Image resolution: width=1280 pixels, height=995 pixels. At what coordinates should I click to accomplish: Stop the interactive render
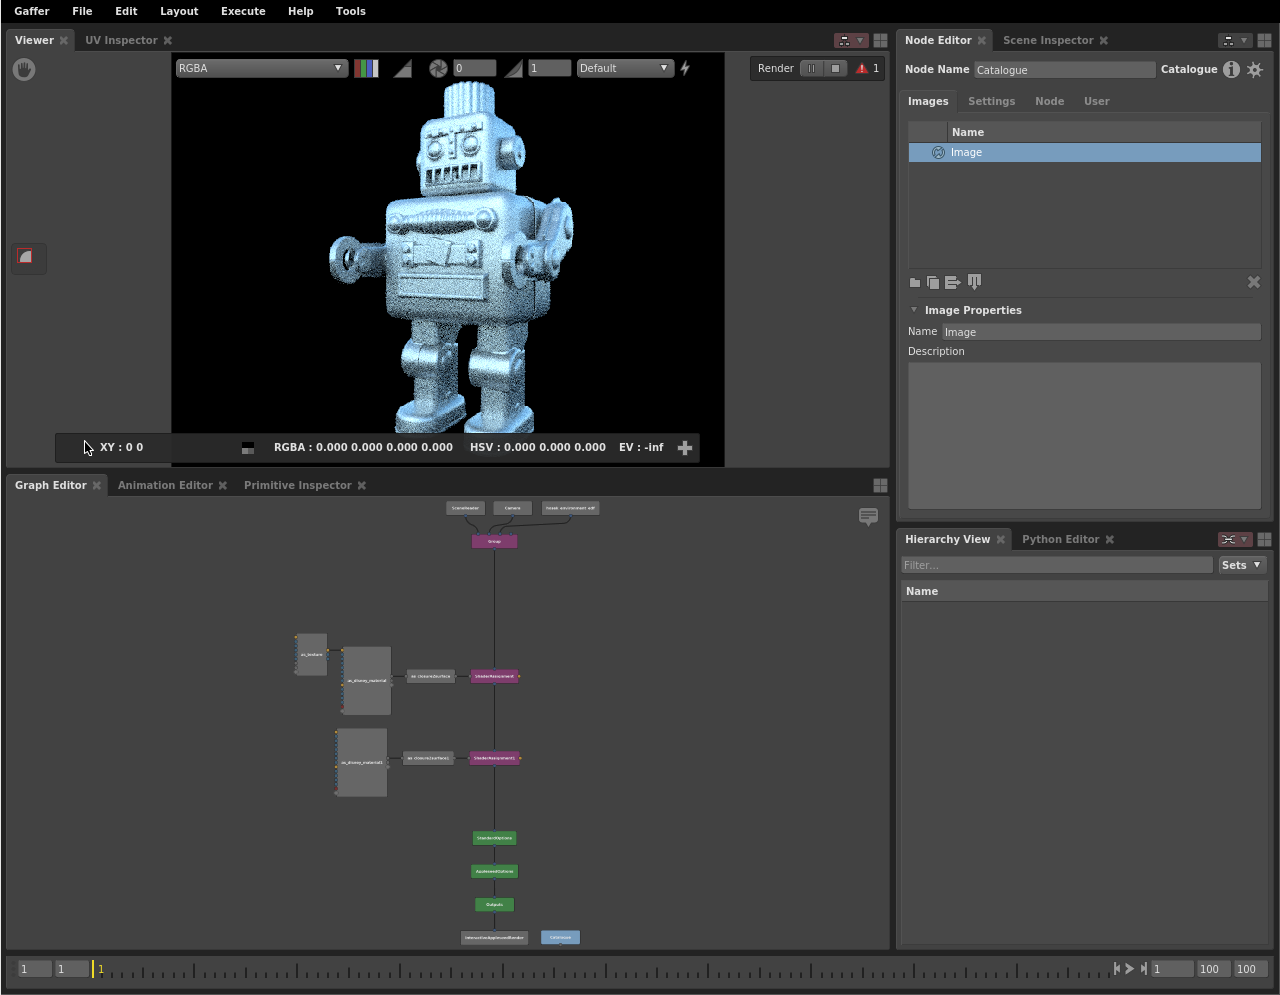click(836, 68)
